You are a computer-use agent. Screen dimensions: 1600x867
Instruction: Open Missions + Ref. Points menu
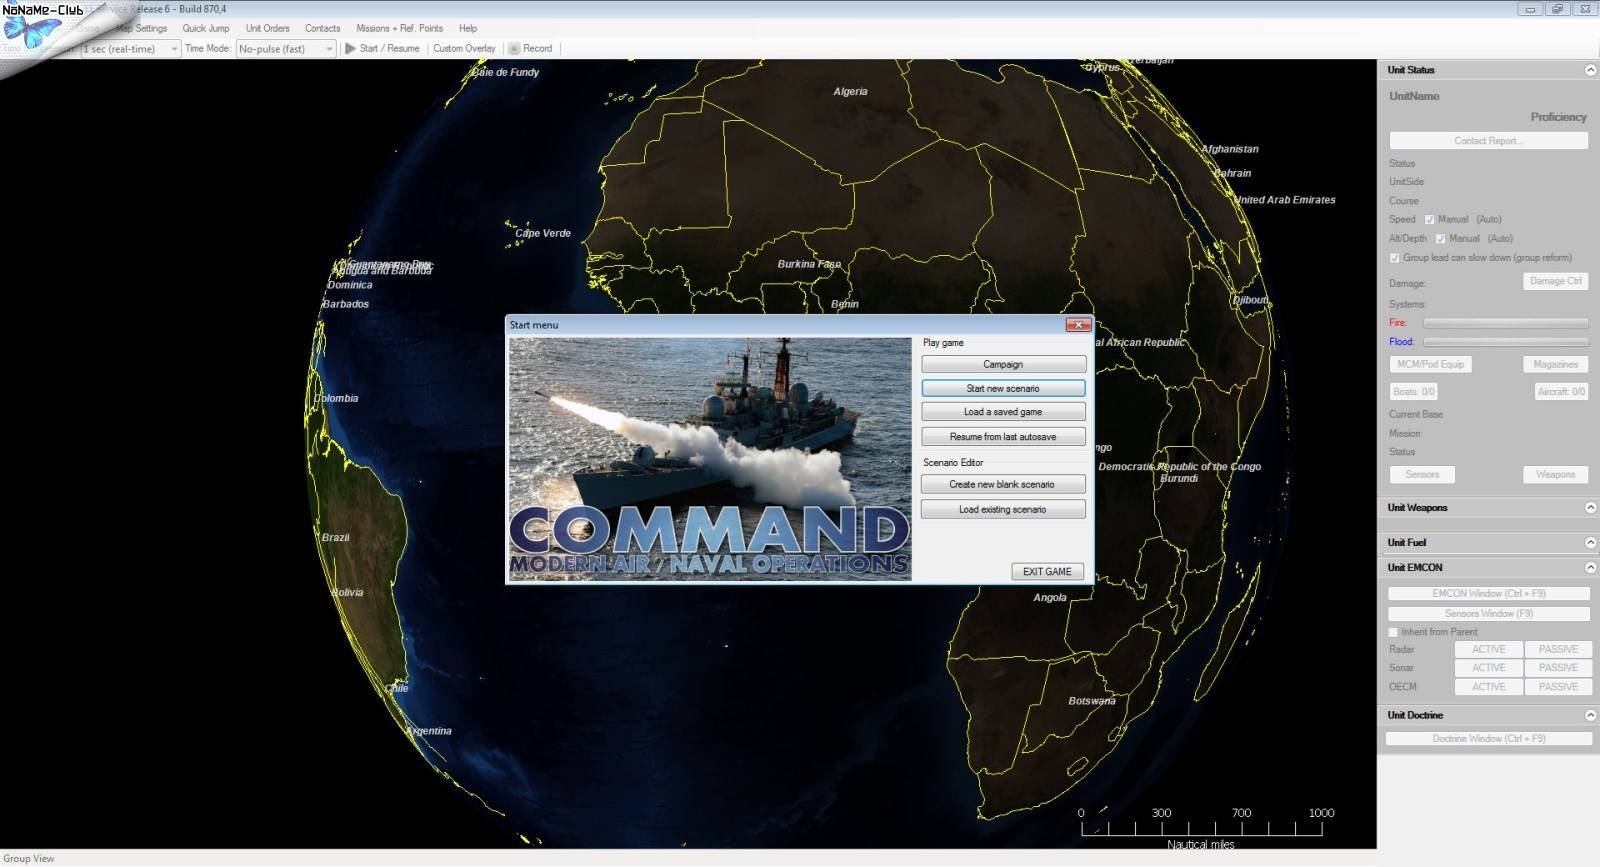tap(399, 28)
